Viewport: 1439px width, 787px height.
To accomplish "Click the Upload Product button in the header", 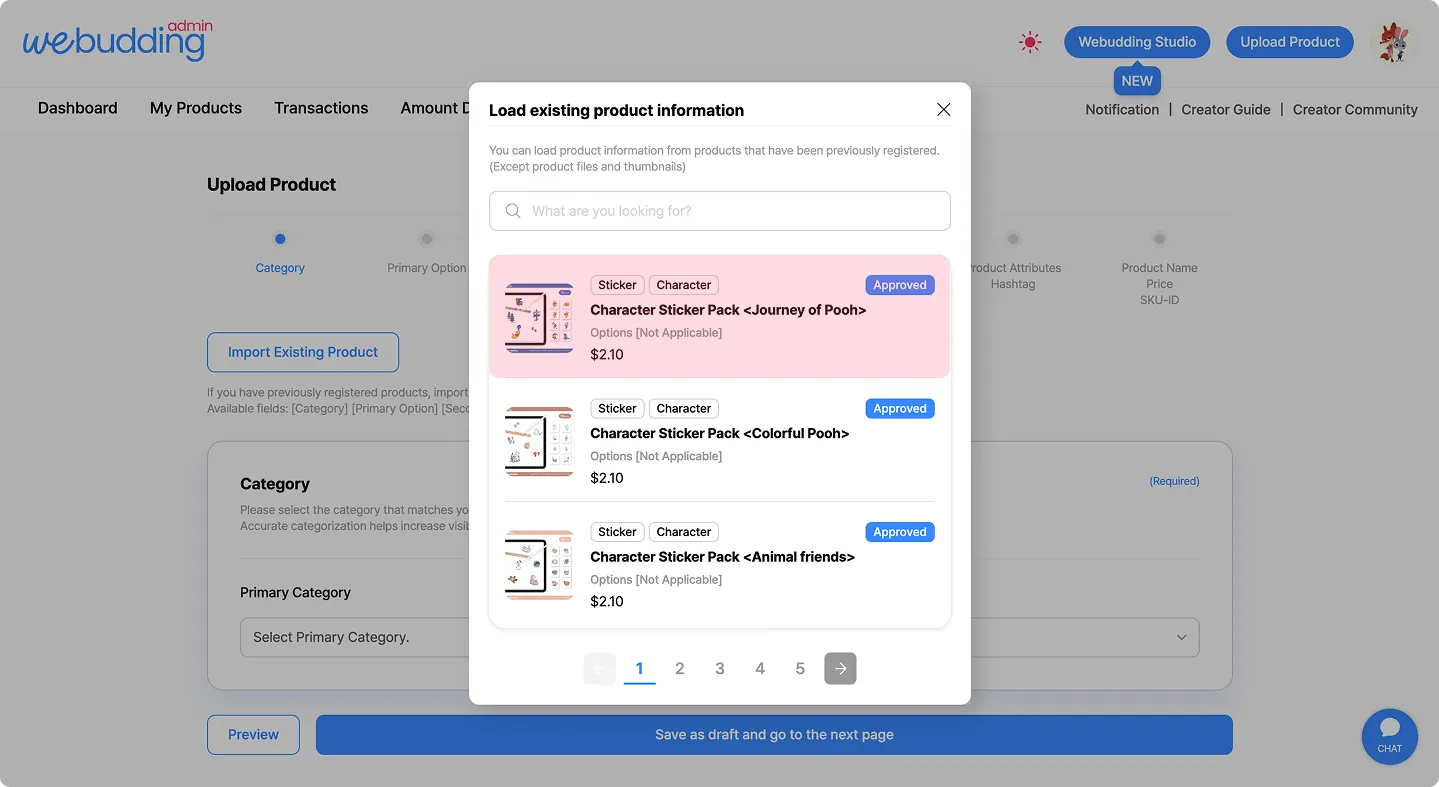I will coord(1290,42).
